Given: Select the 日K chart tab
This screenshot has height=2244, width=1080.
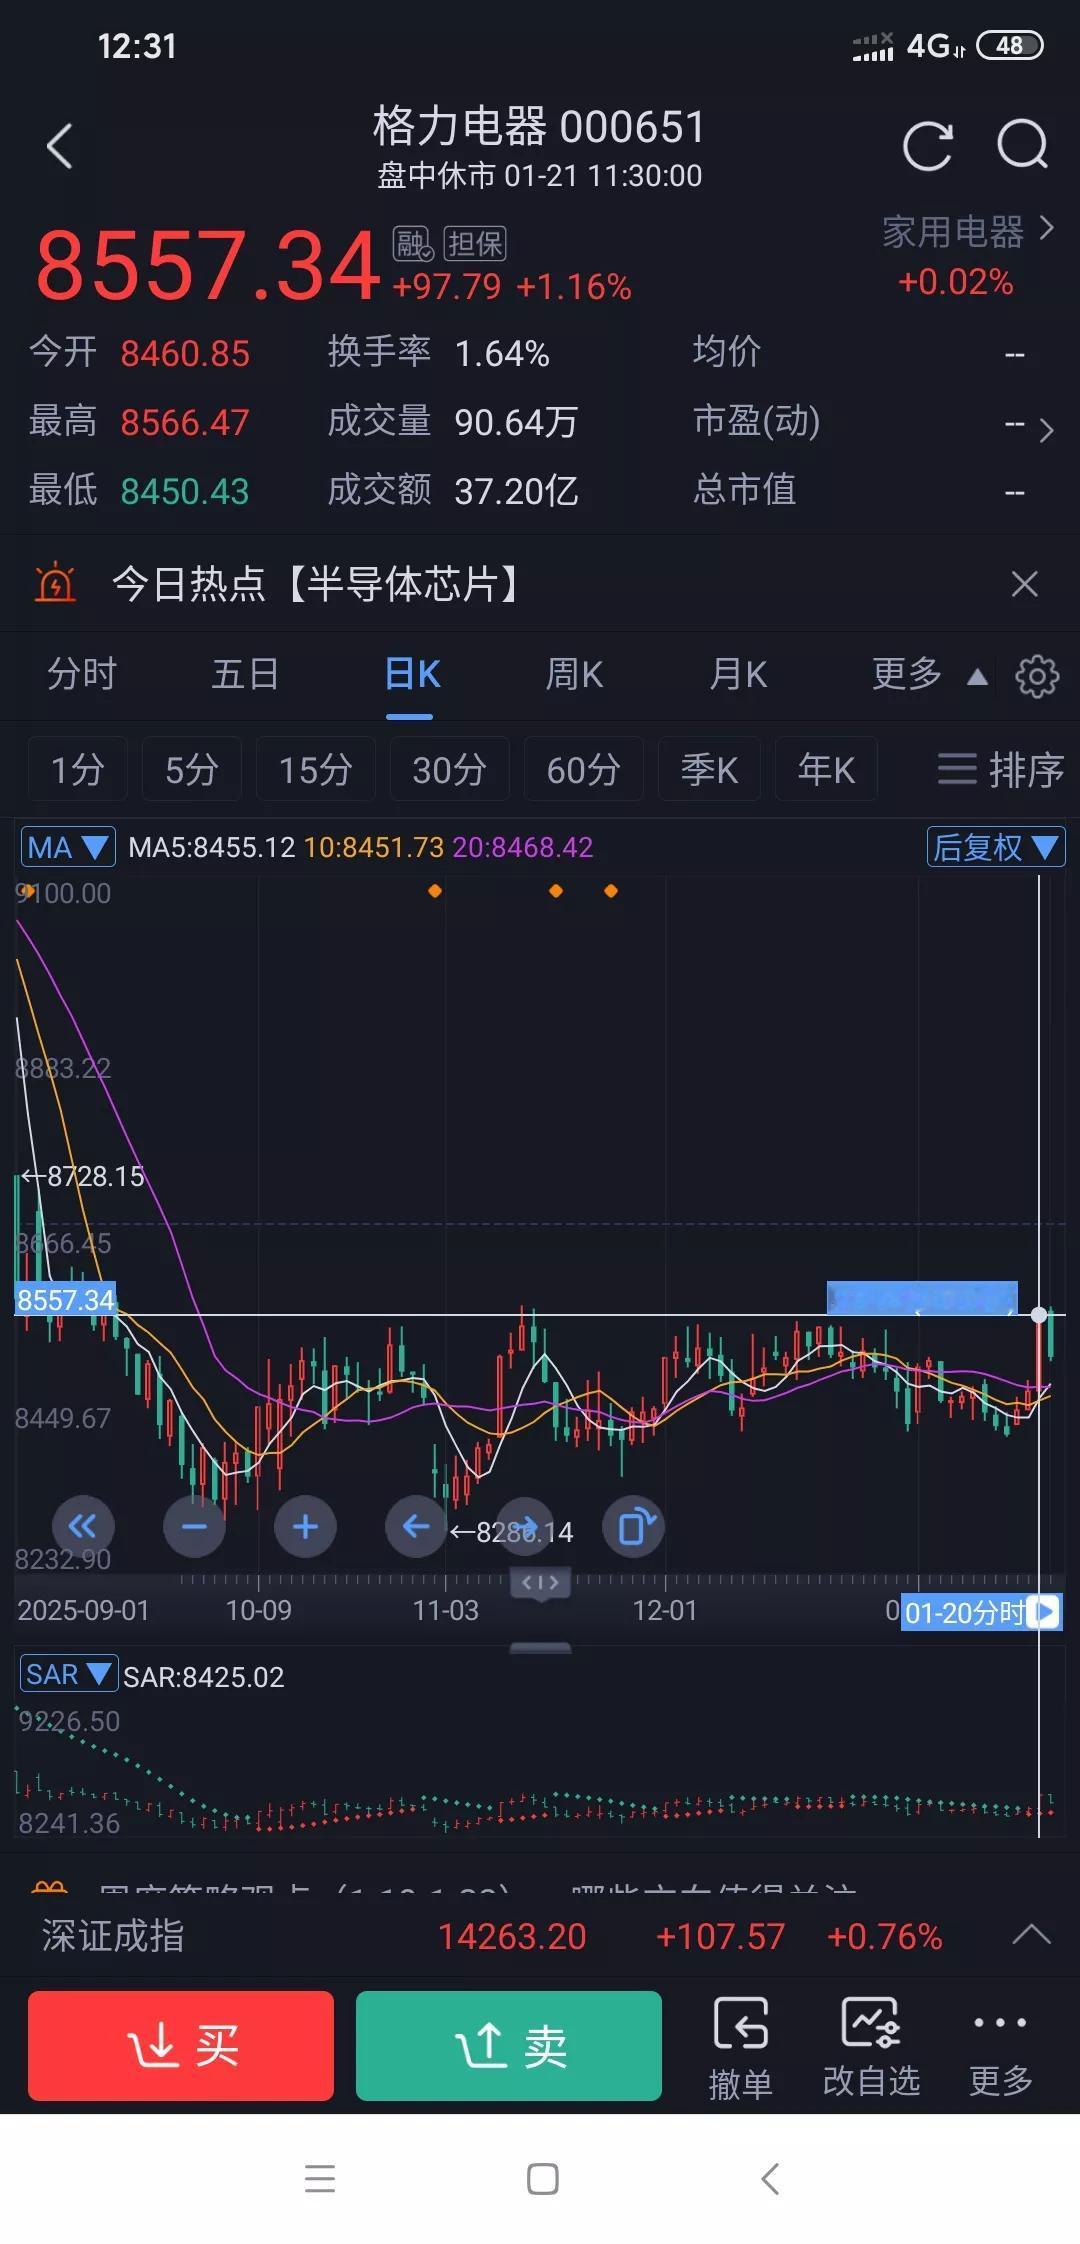Looking at the screenshot, I should pos(411,674).
